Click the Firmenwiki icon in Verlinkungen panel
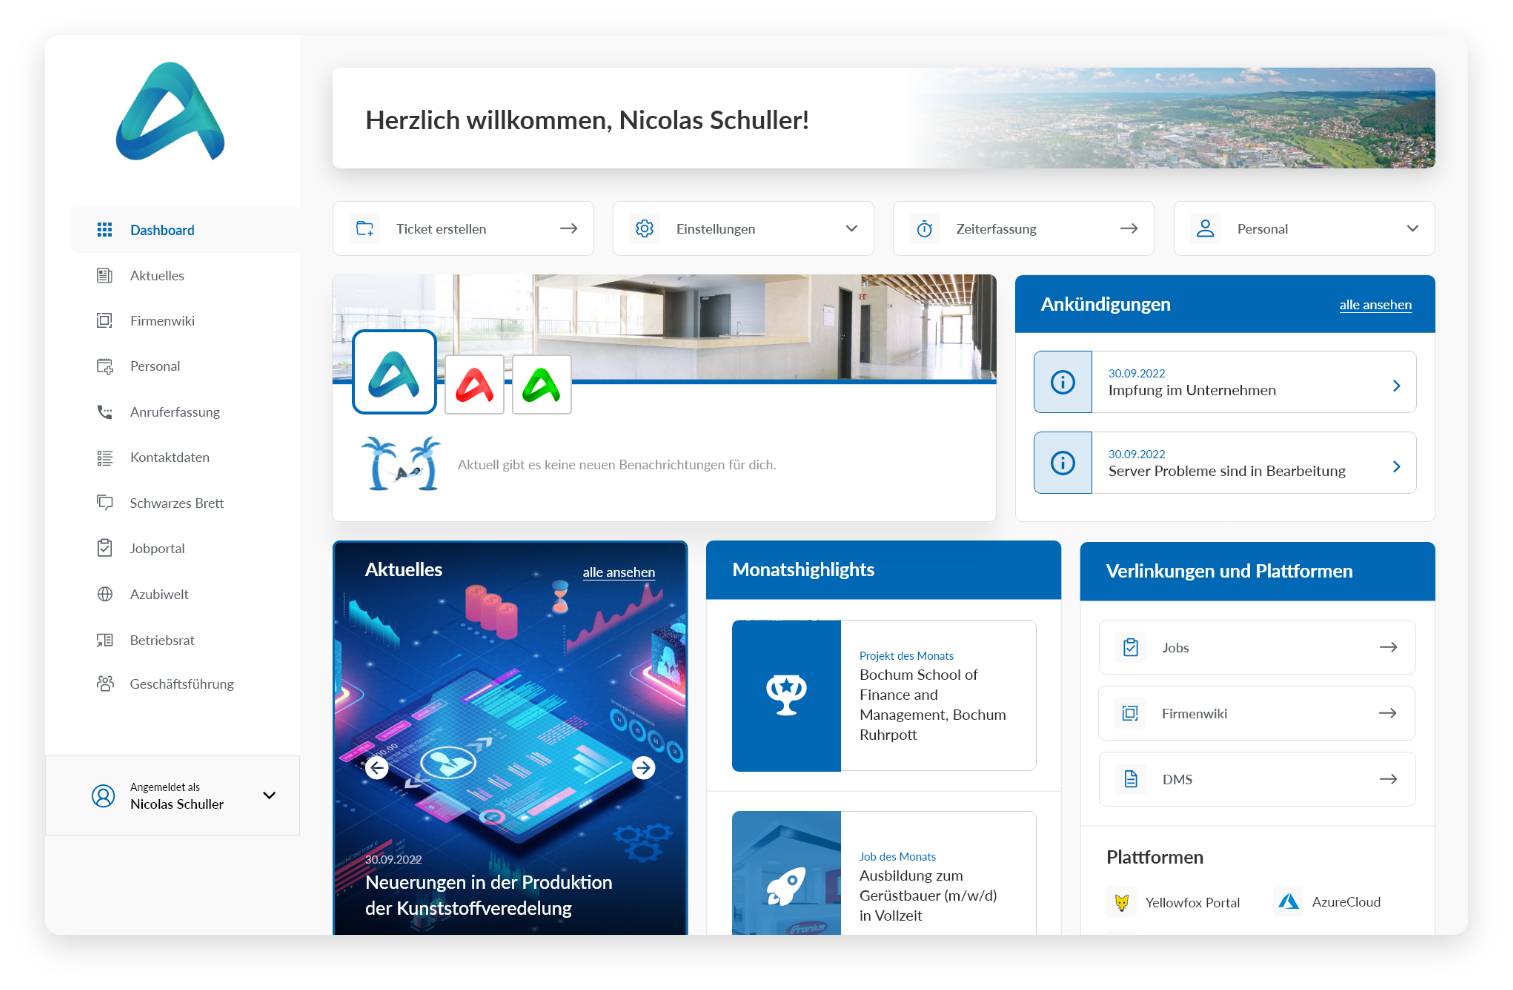 (x=1130, y=713)
